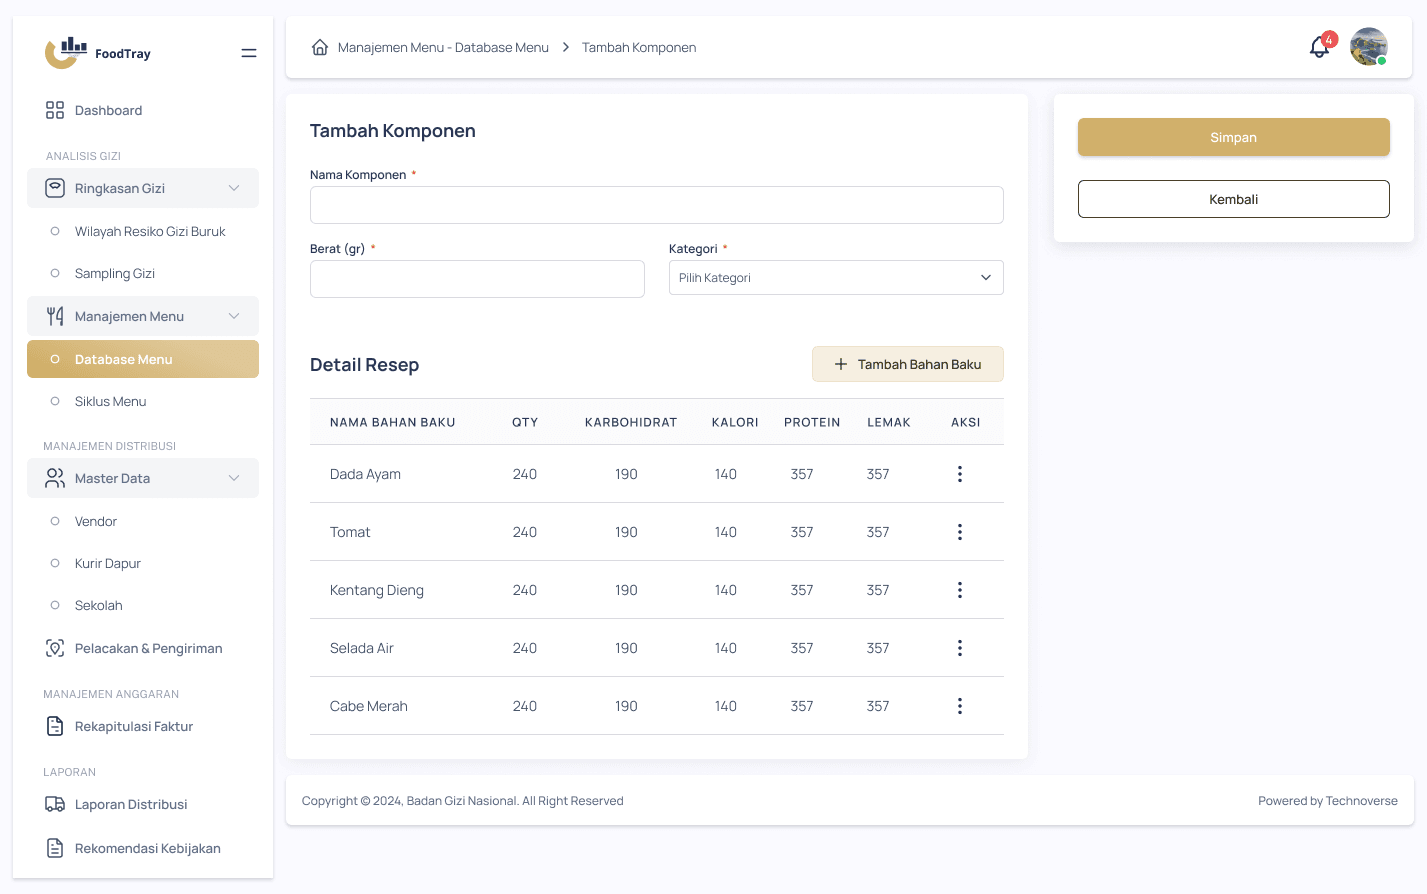Click the Dashboard grid icon
1427x894 pixels.
tap(55, 110)
